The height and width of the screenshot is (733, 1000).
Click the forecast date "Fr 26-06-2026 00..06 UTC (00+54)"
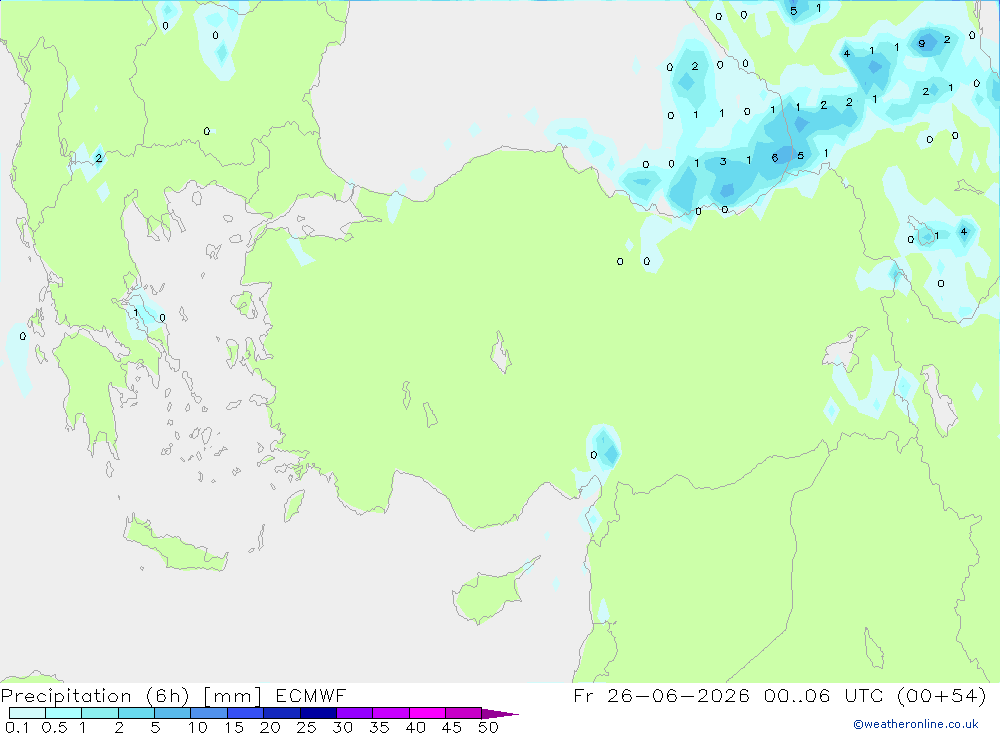pos(780,696)
